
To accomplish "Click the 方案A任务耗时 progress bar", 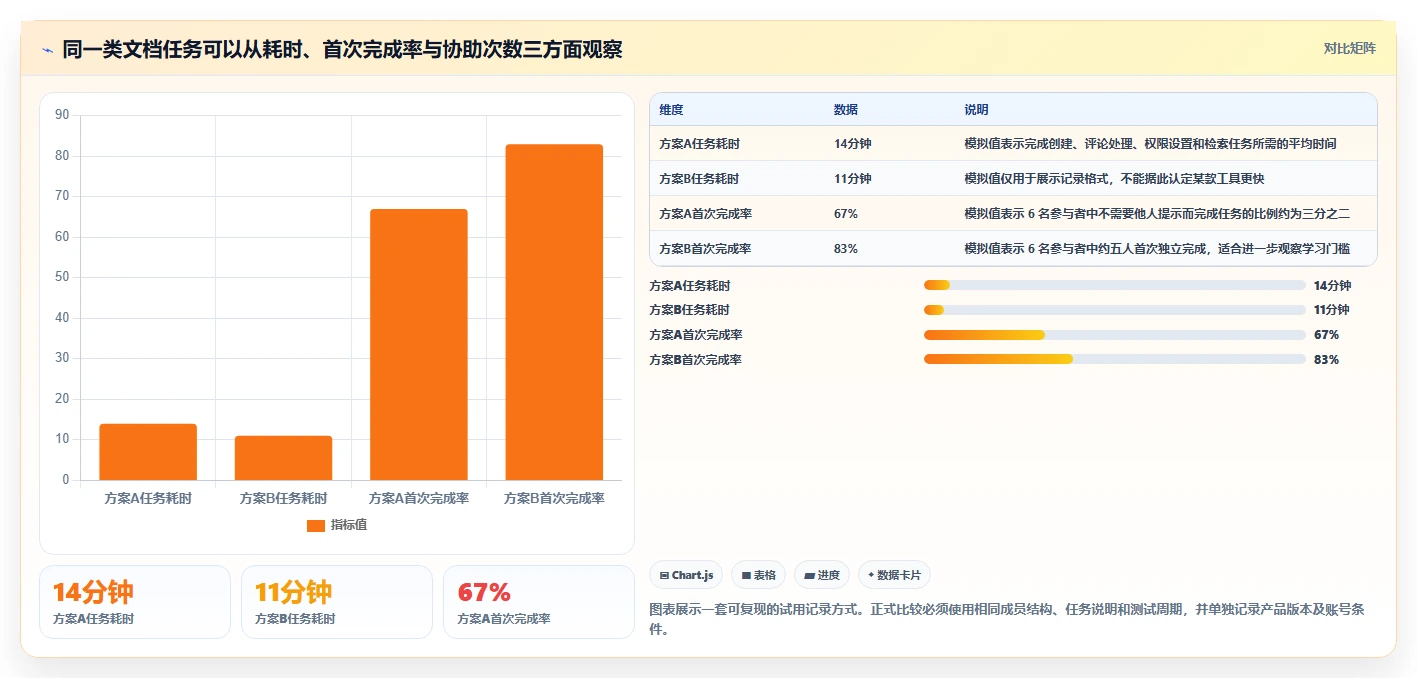I will (1115, 285).
